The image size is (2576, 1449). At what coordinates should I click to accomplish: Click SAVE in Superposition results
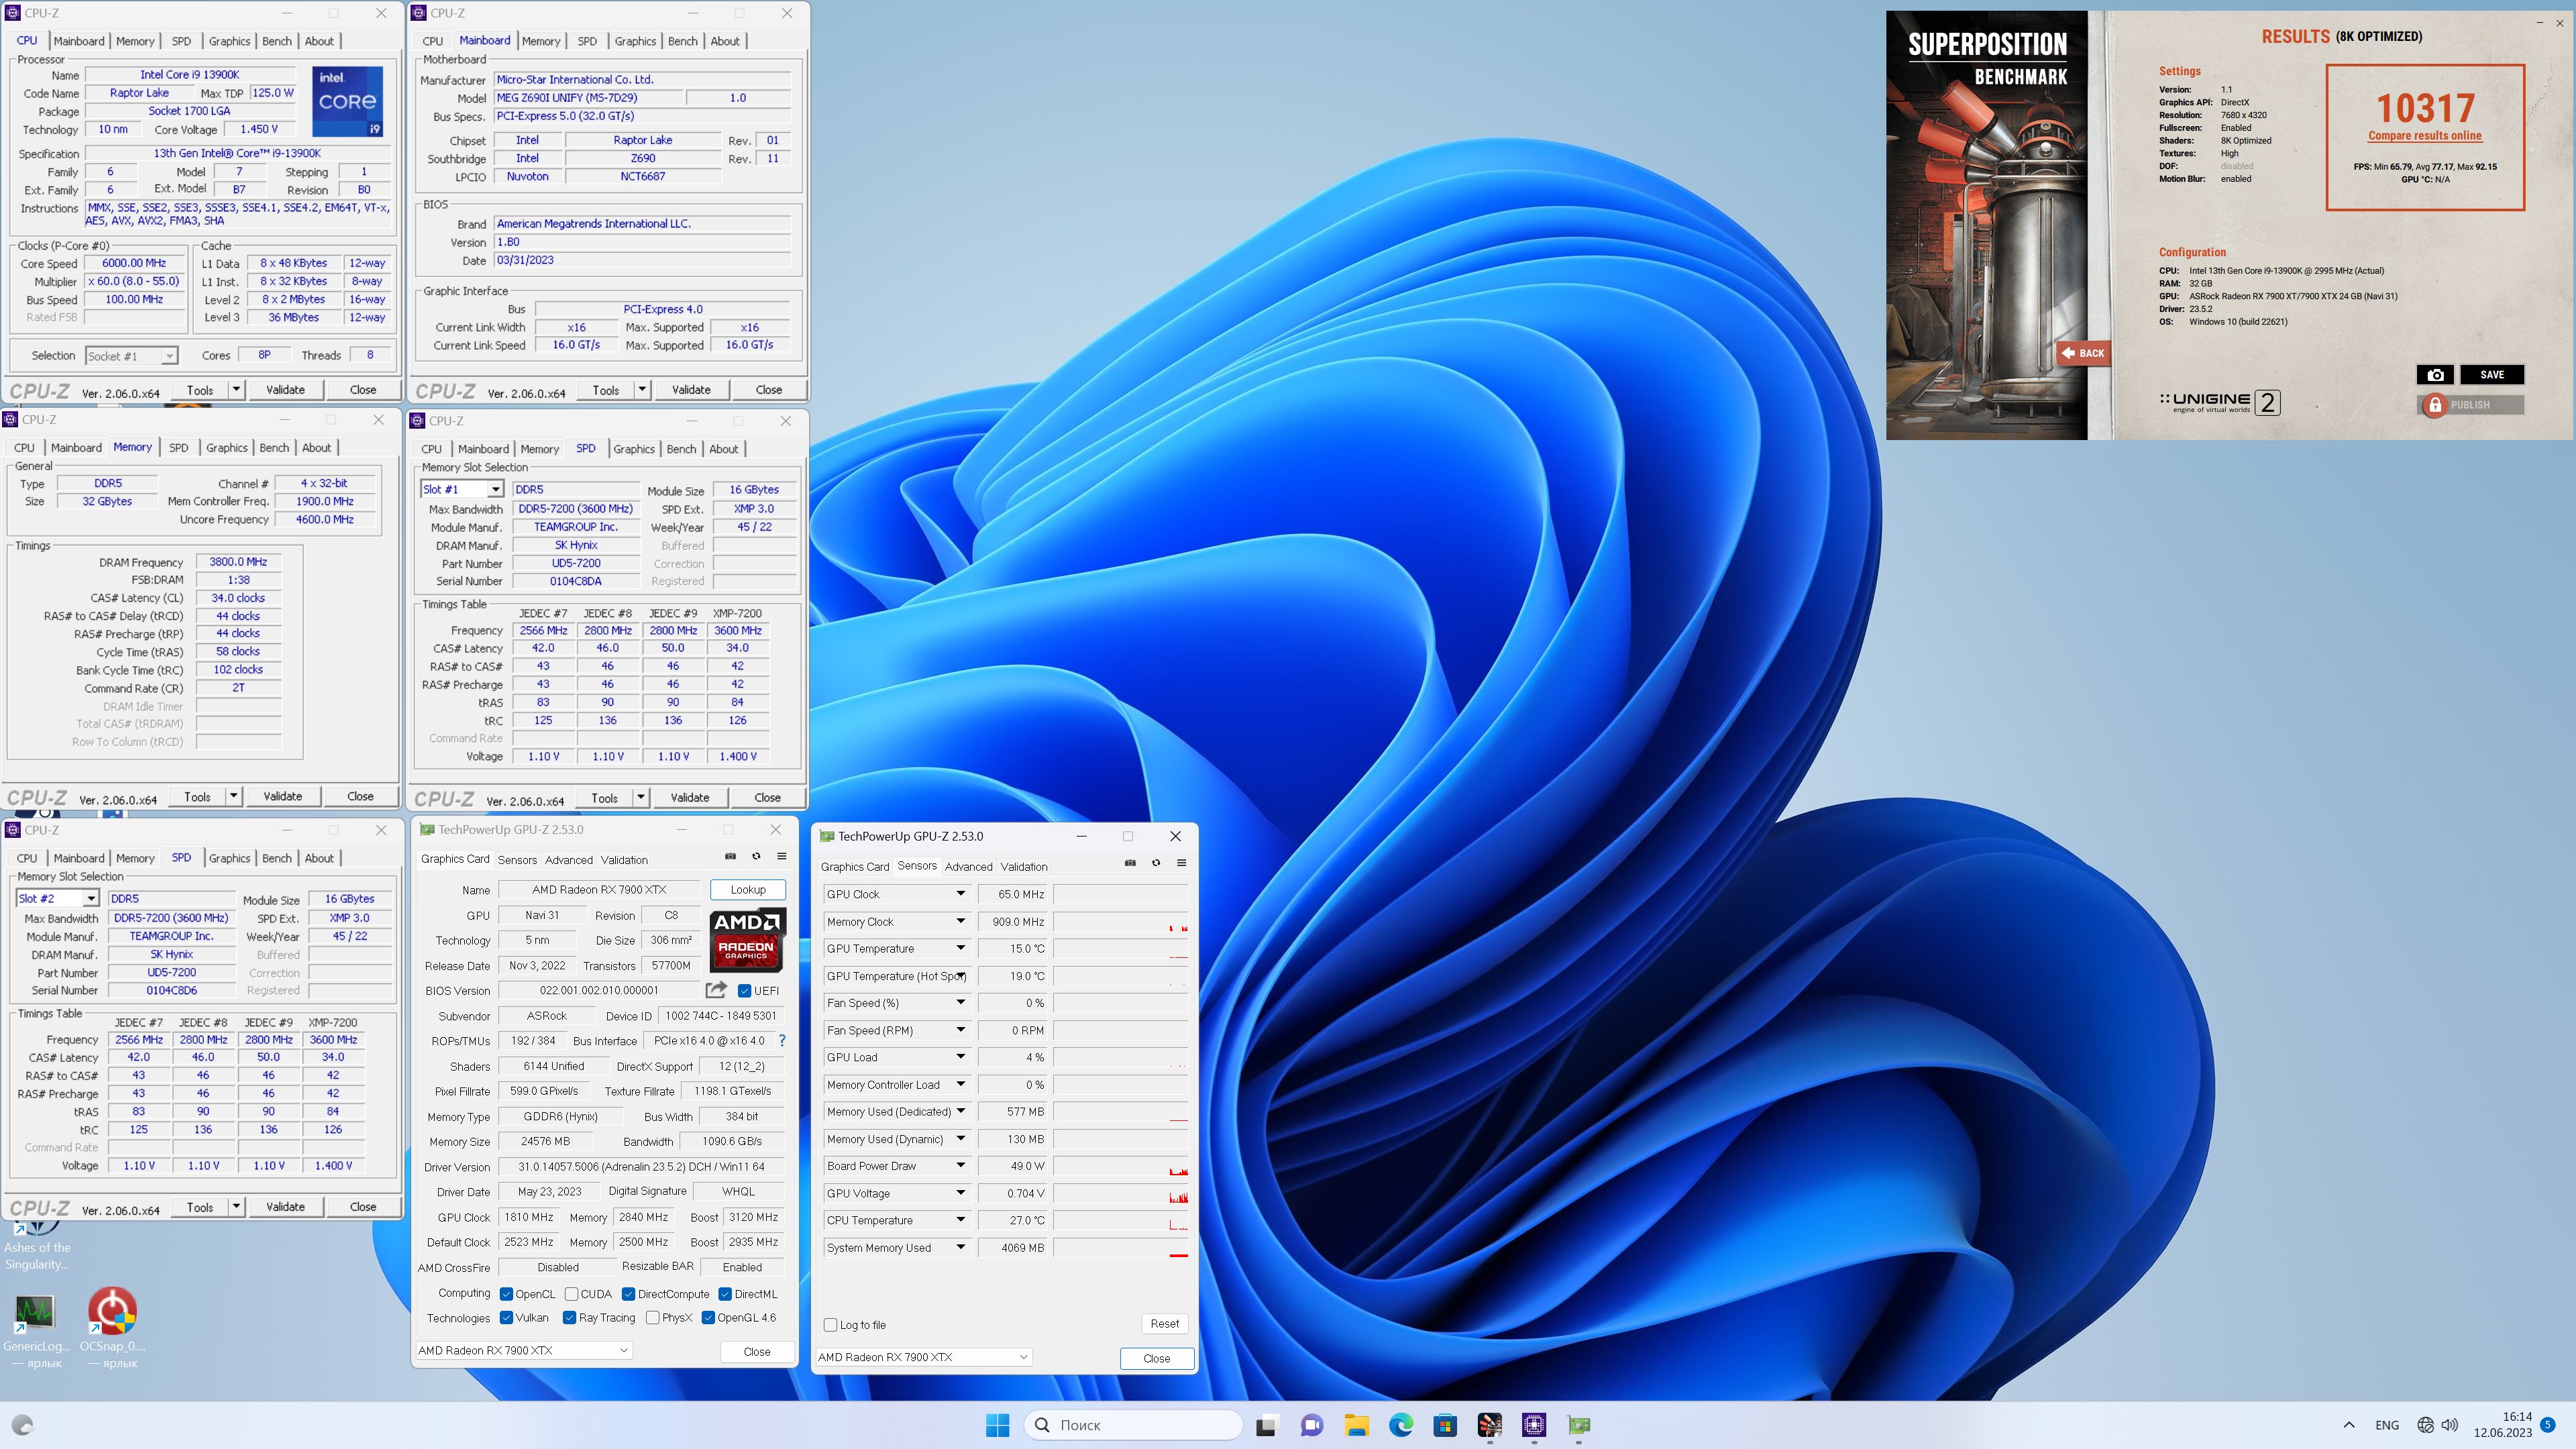click(2492, 375)
